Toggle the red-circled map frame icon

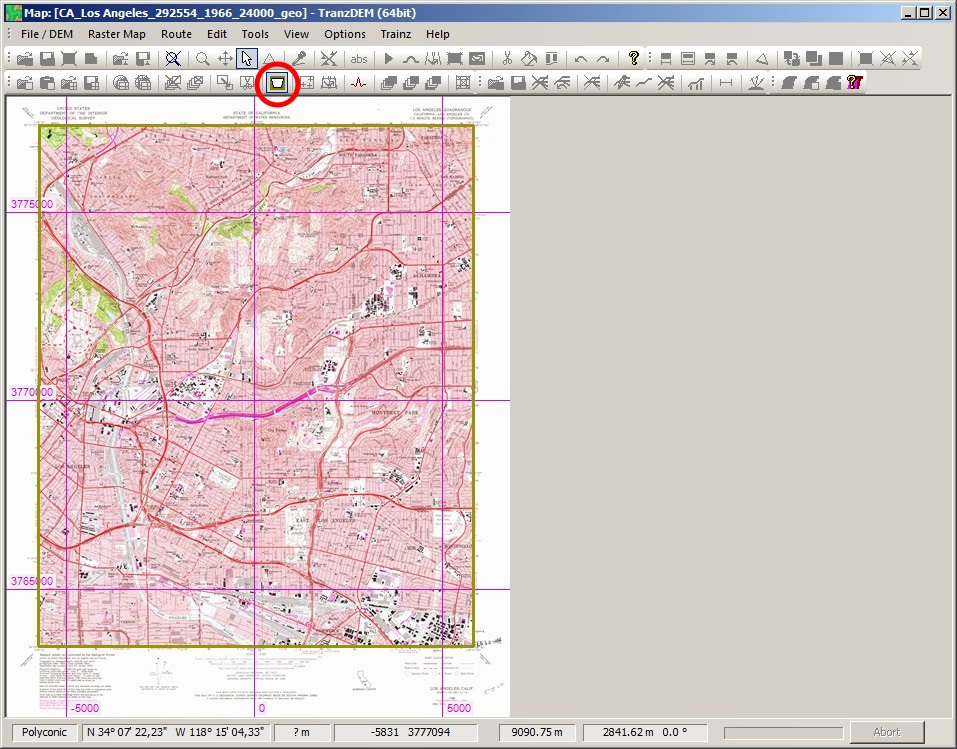(277, 83)
